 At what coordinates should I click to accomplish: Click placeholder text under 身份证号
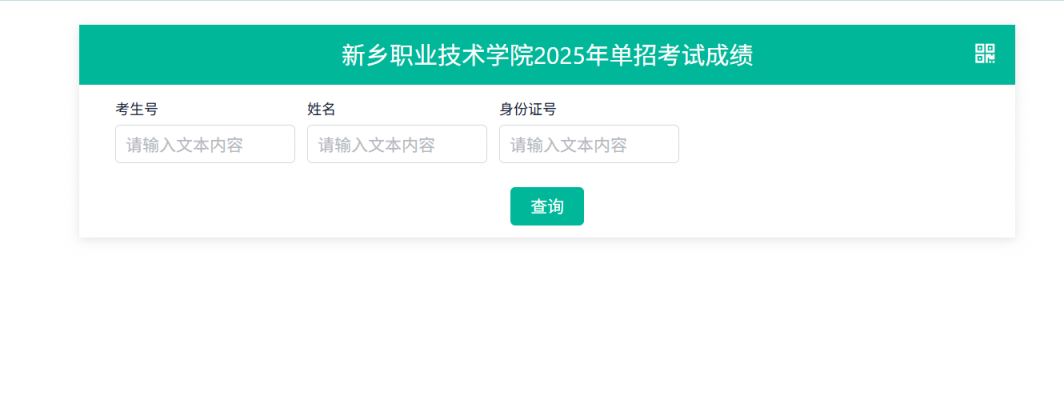pos(569,144)
